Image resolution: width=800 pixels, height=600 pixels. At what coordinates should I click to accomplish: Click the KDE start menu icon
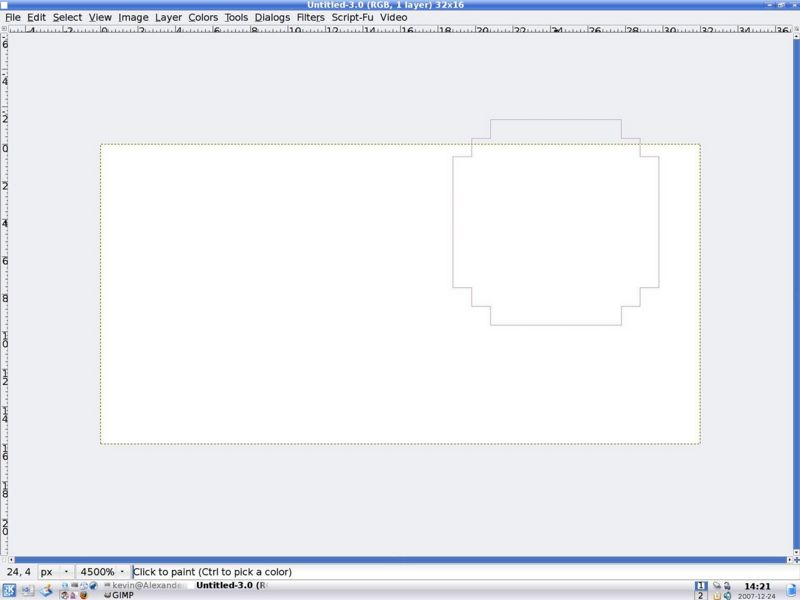[x=8, y=590]
